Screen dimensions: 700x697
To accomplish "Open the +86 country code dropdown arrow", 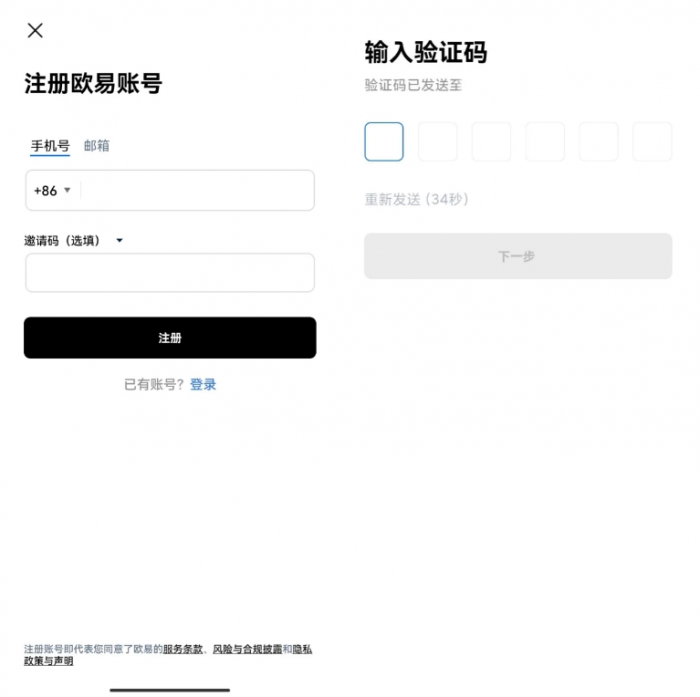I will (67, 190).
